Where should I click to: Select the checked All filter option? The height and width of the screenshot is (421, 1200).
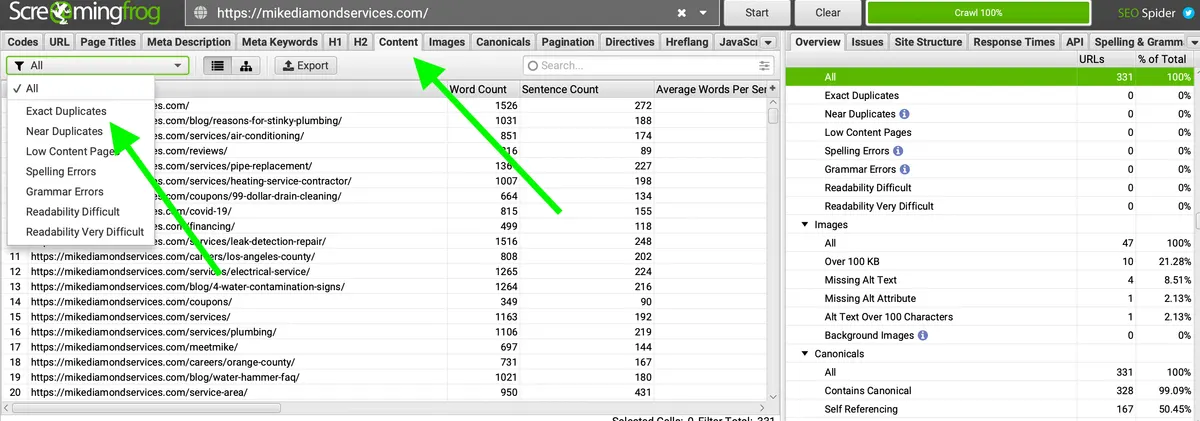[x=80, y=89]
